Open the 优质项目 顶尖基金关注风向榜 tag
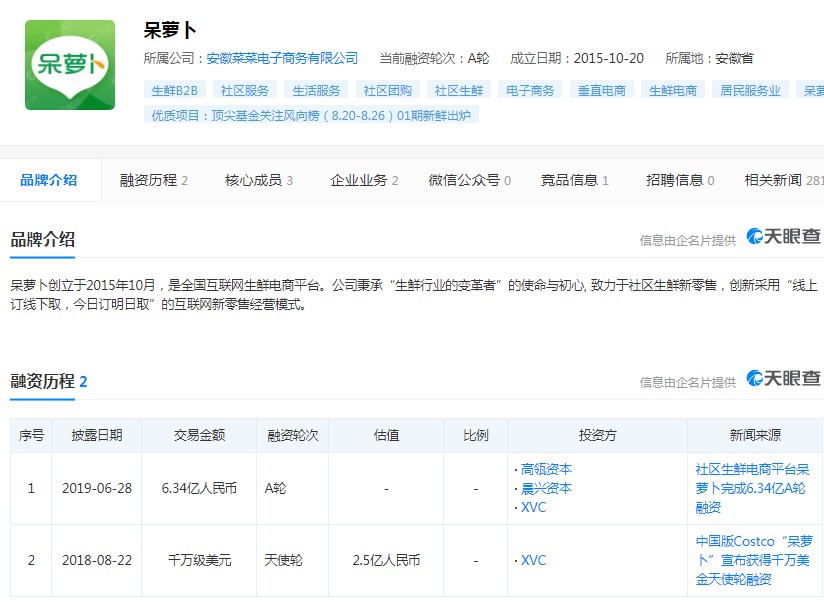Viewport: 824px width, 607px height. click(x=311, y=115)
